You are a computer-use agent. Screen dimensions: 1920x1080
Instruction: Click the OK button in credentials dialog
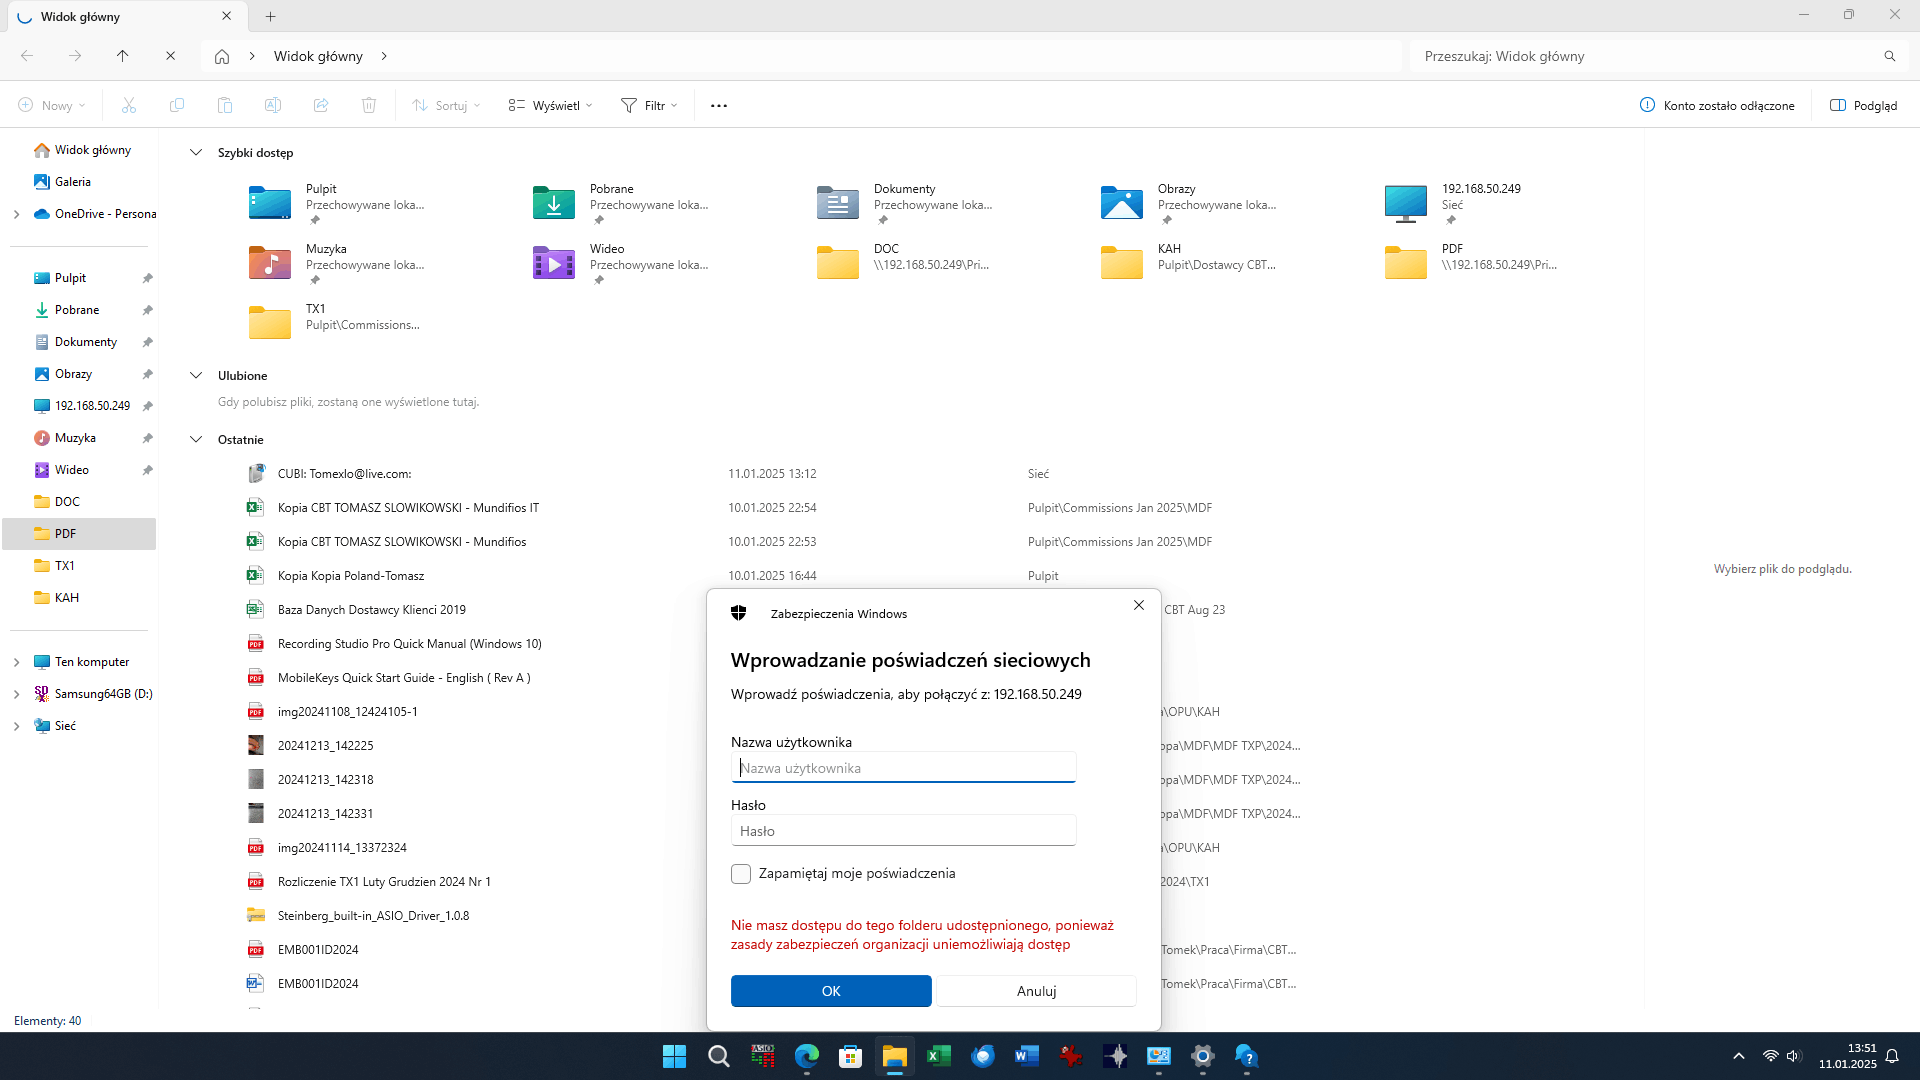pos(831,991)
